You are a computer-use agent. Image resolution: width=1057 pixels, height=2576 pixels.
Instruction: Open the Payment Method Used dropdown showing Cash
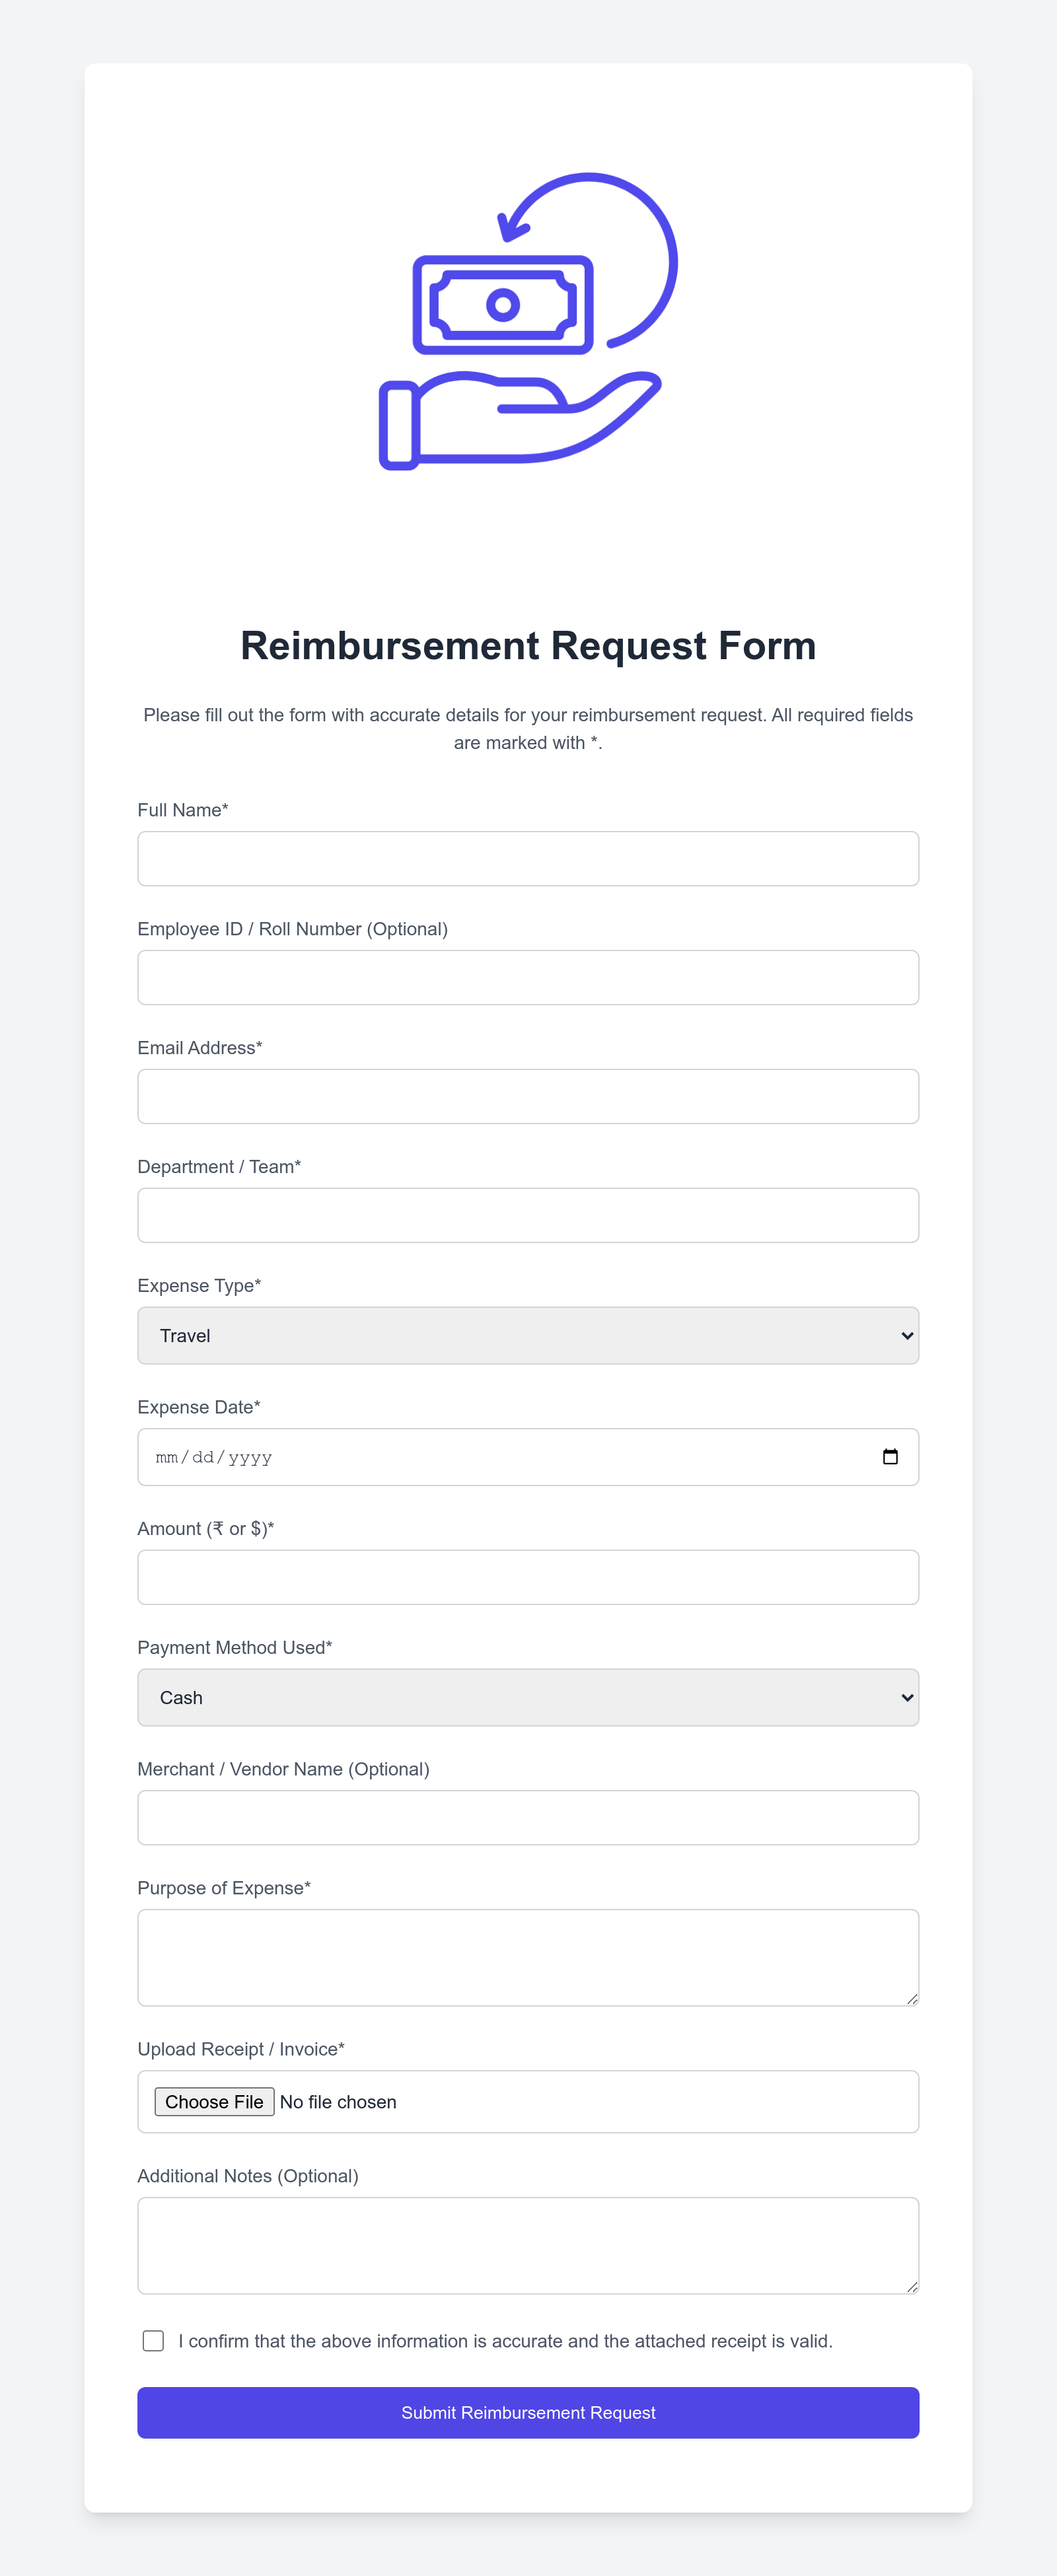(528, 1697)
